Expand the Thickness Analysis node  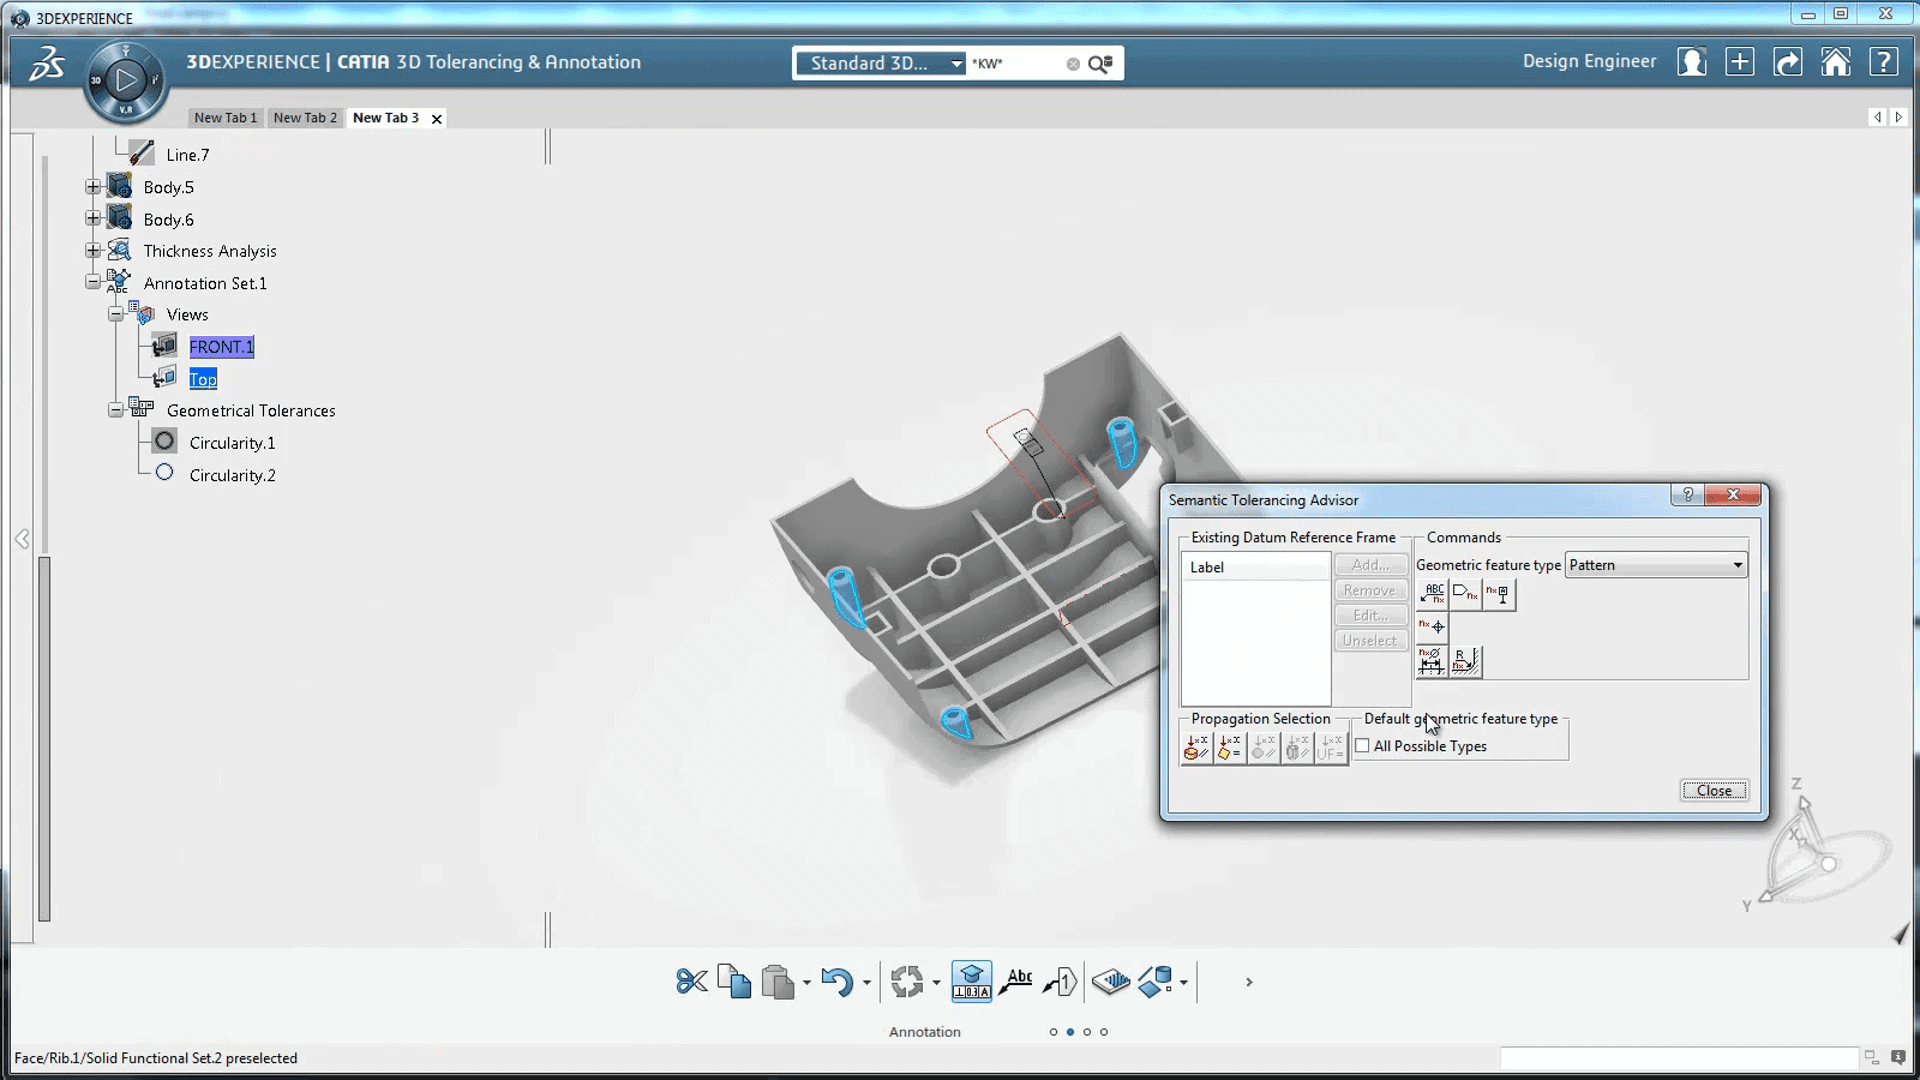(x=93, y=251)
